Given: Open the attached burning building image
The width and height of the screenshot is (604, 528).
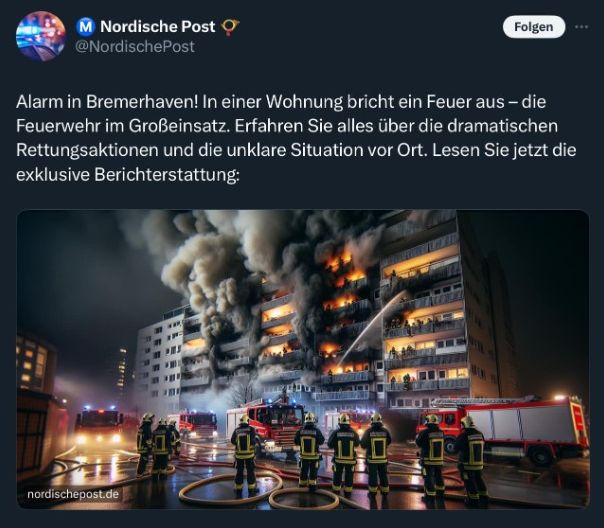Looking at the screenshot, I should [303, 359].
